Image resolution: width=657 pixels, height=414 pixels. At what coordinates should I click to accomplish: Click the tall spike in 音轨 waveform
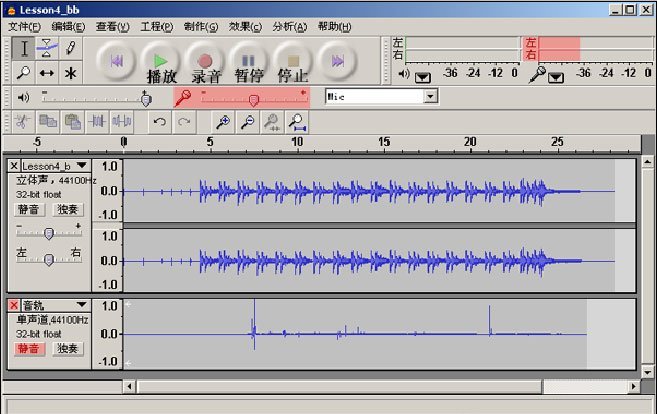click(x=254, y=324)
